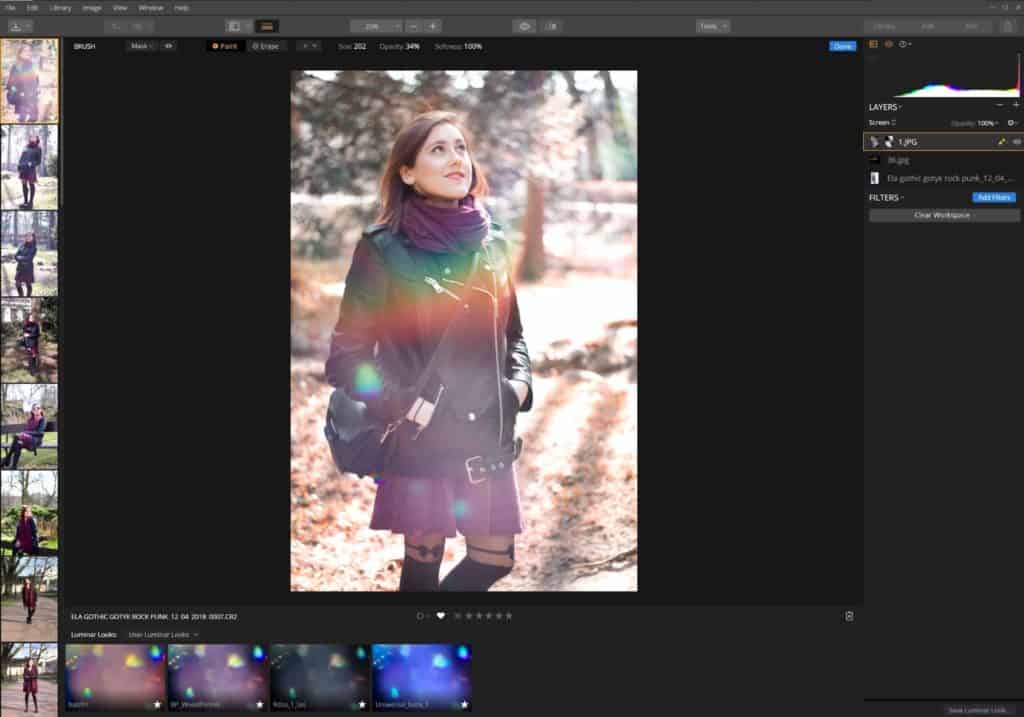Screen dimensions: 1024x717
Task: Click the Done button
Action: (x=842, y=46)
